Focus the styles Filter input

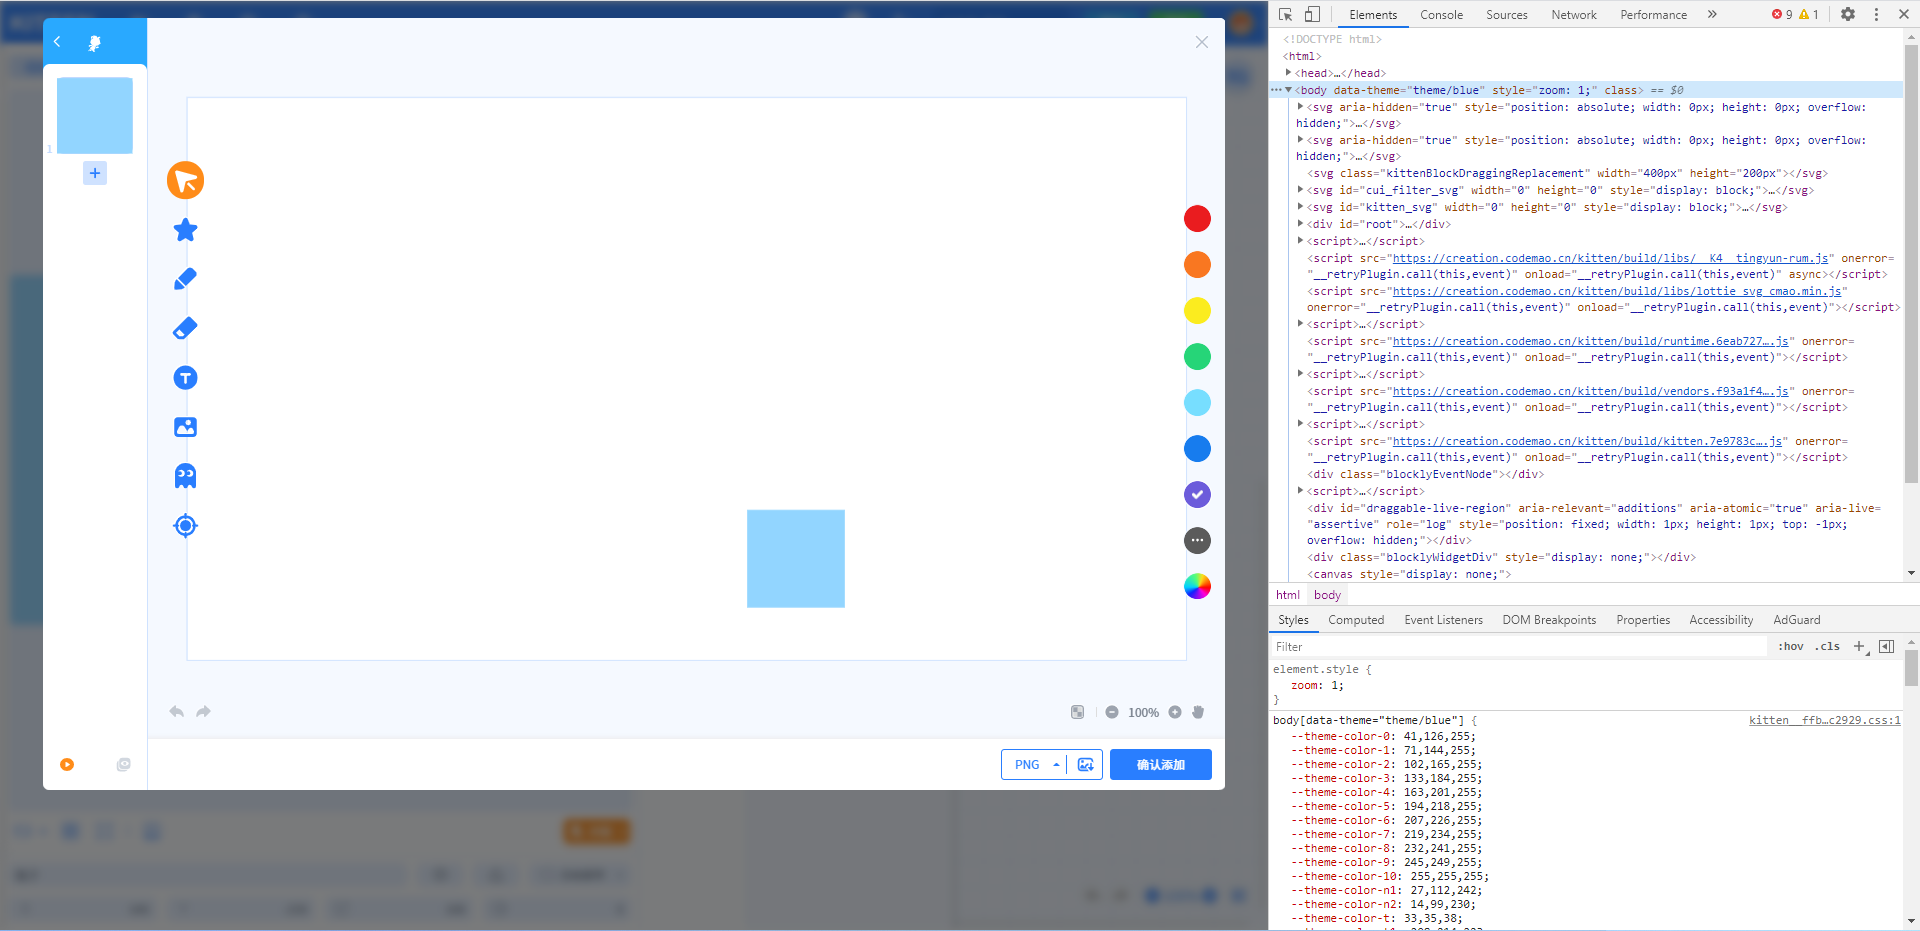coord(1519,647)
